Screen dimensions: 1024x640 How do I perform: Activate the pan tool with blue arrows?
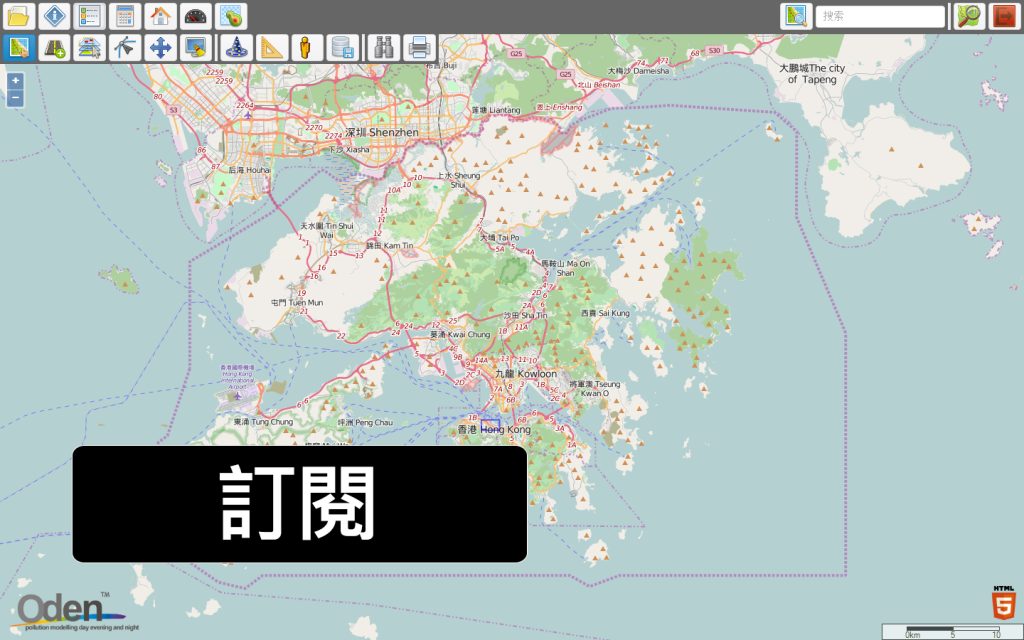pos(159,47)
